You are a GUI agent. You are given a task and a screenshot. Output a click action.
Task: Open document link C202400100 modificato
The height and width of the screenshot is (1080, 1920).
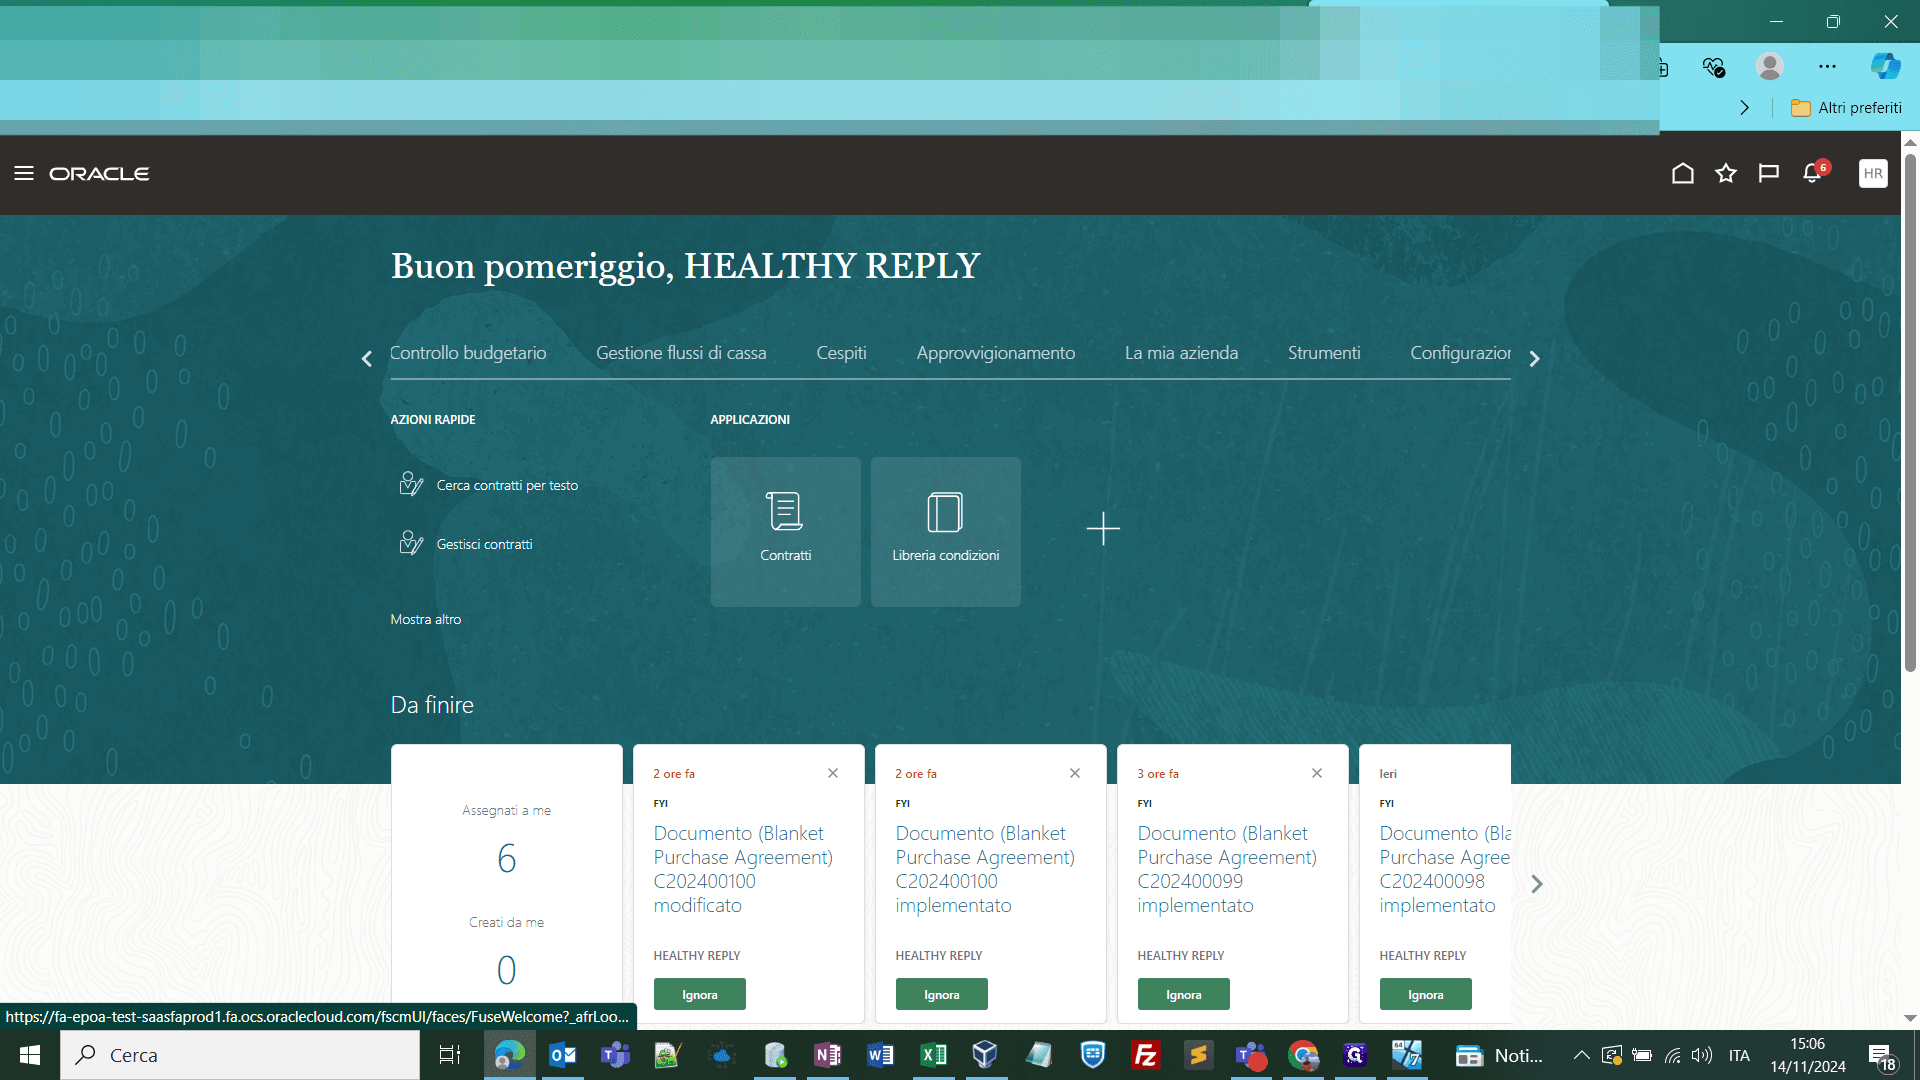743,869
